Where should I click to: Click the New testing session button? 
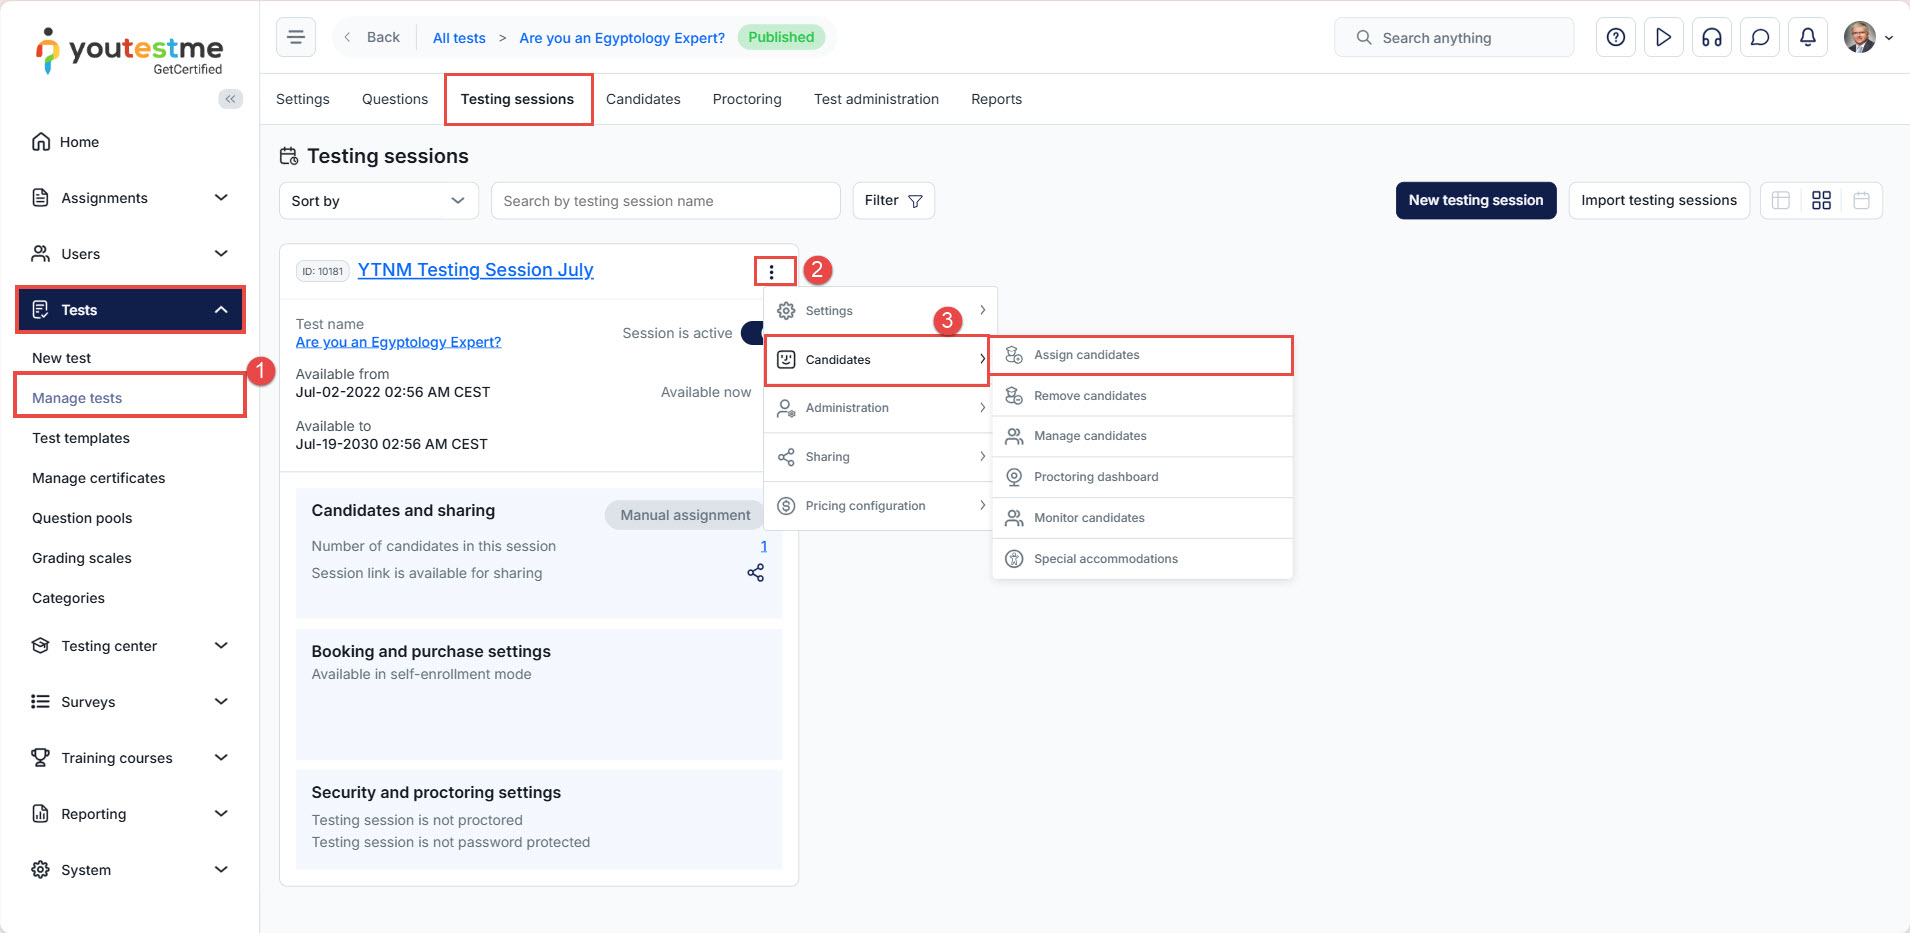point(1475,200)
